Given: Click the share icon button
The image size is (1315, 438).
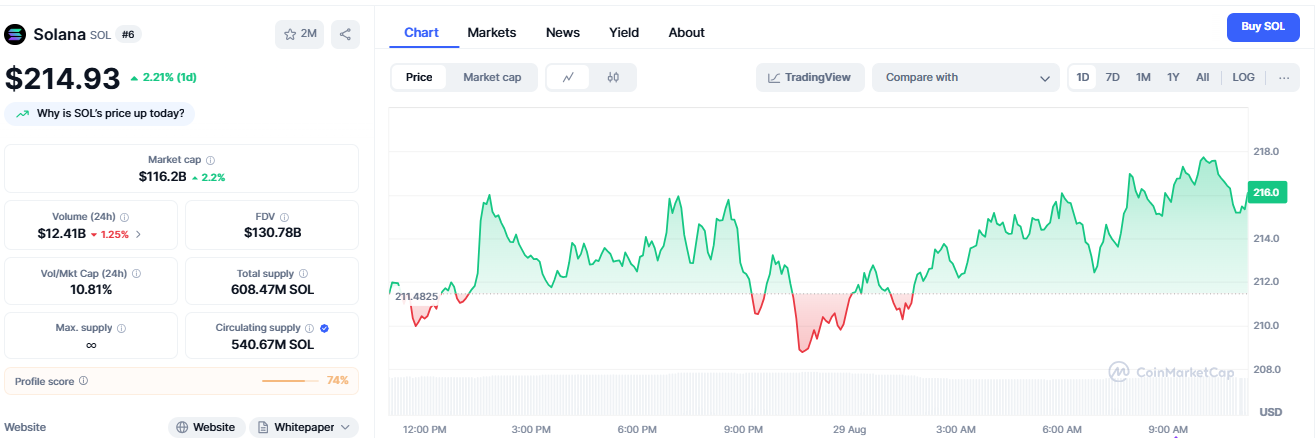Looking at the screenshot, I should point(345,34).
